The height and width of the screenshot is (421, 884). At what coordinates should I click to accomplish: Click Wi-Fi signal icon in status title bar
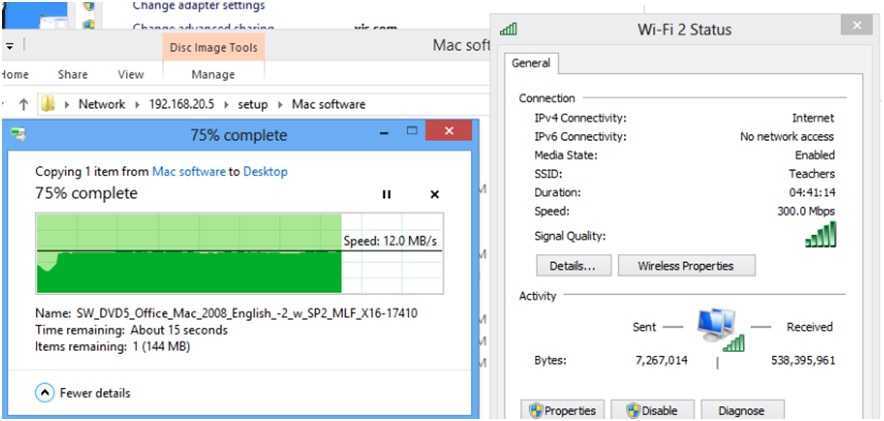(x=509, y=29)
